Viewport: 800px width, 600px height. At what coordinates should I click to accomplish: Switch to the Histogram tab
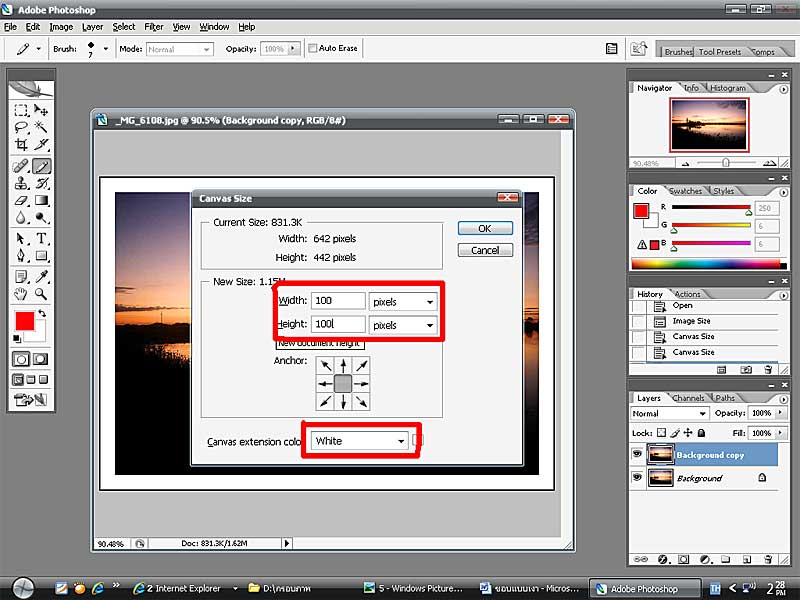point(728,88)
